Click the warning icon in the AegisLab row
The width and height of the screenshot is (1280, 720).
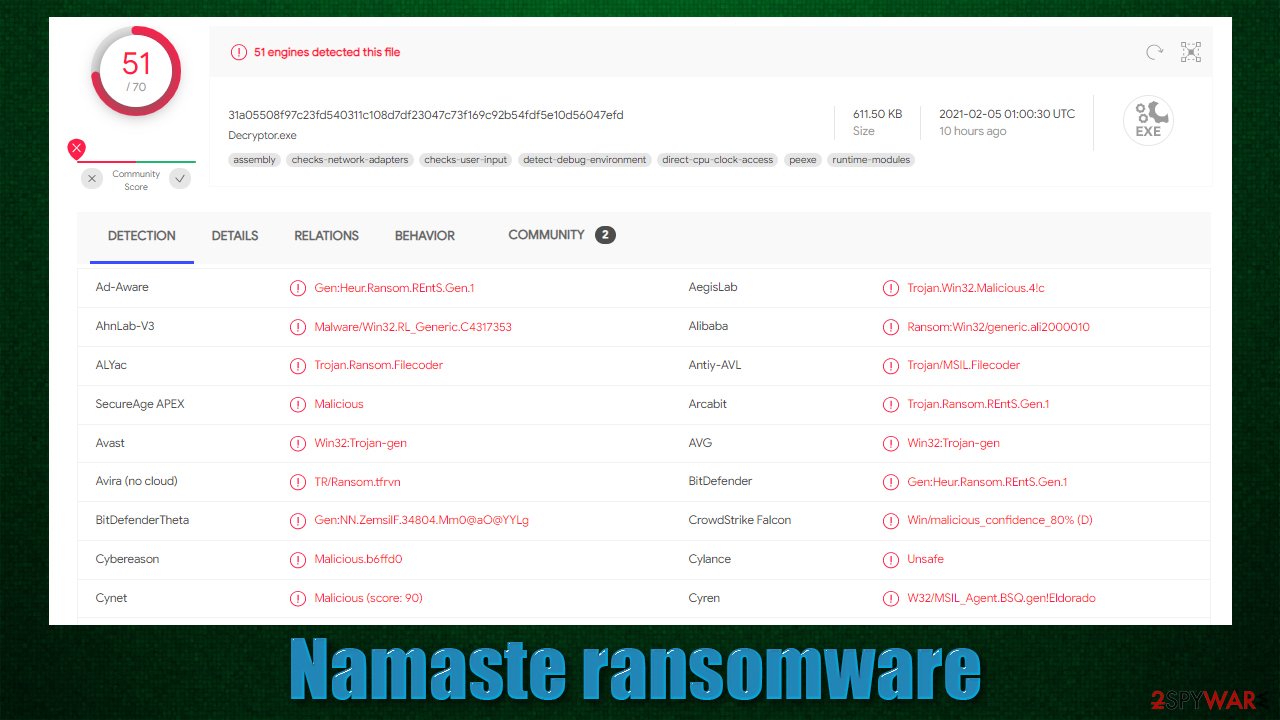890,288
